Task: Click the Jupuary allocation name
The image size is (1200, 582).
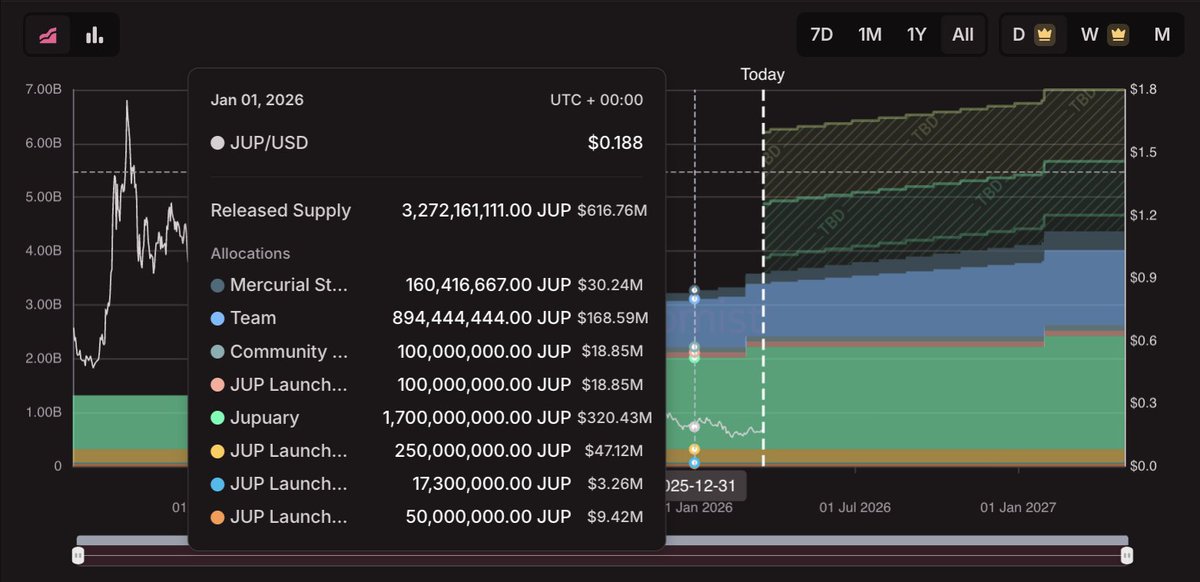Action: click(x=264, y=418)
